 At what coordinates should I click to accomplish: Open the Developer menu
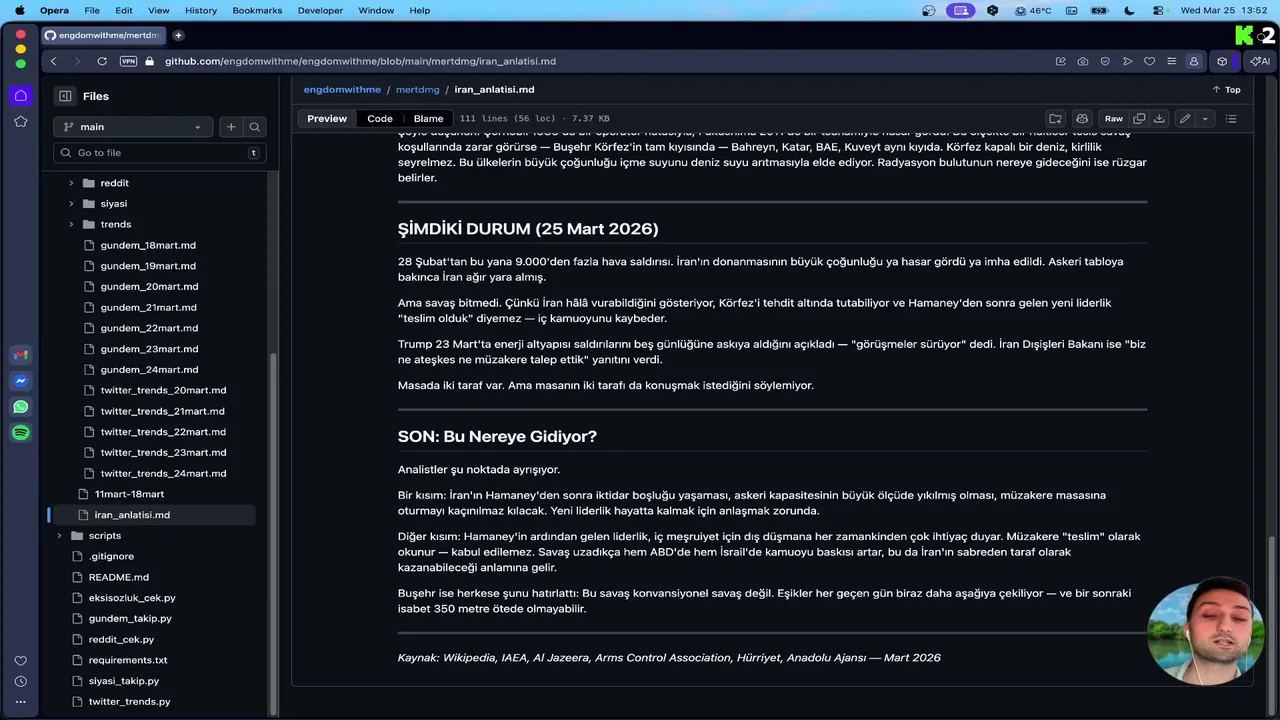pos(320,10)
